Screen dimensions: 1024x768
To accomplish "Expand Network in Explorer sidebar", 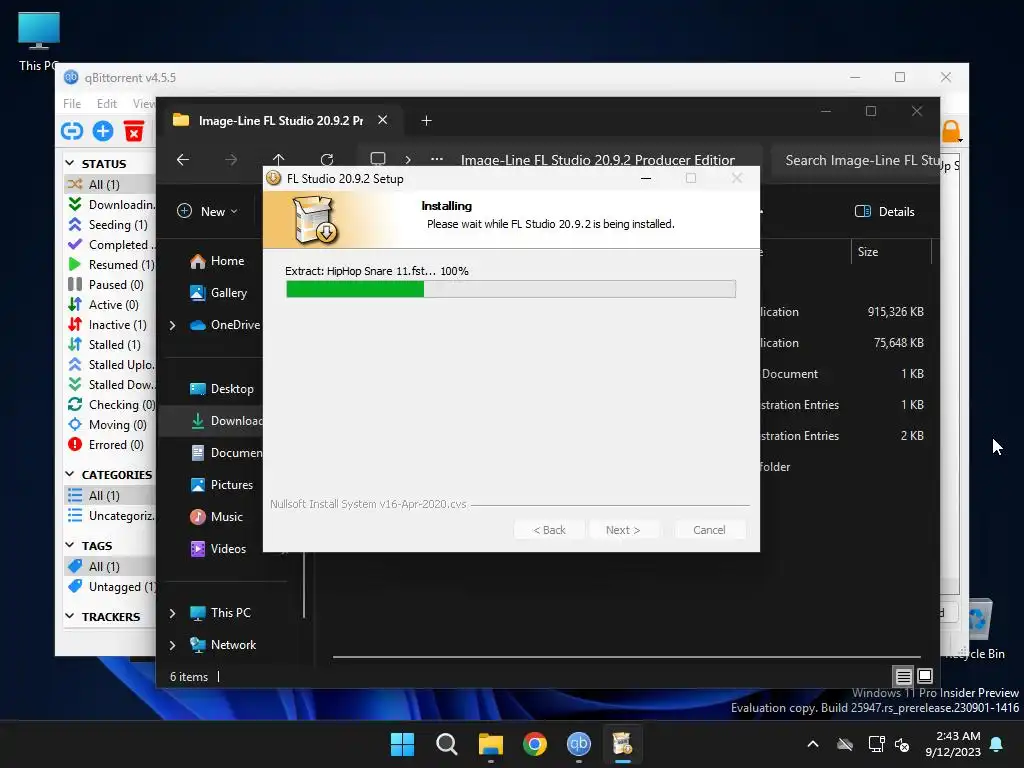I will click(x=172, y=645).
